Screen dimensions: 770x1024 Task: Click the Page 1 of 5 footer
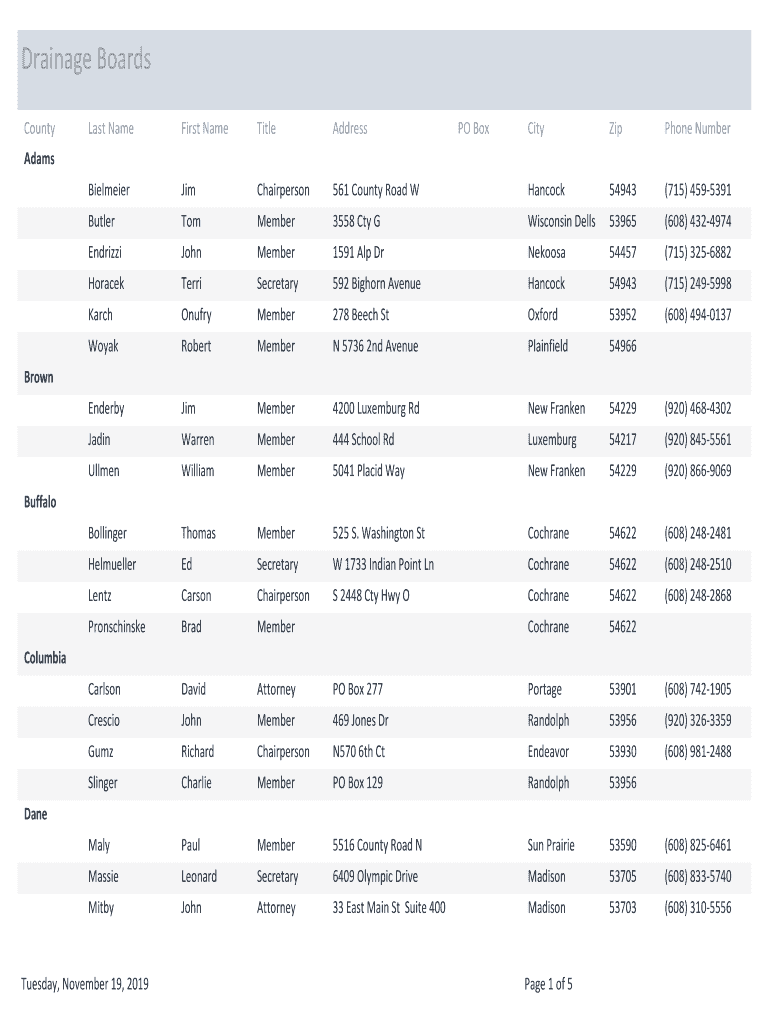pos(548,985)
